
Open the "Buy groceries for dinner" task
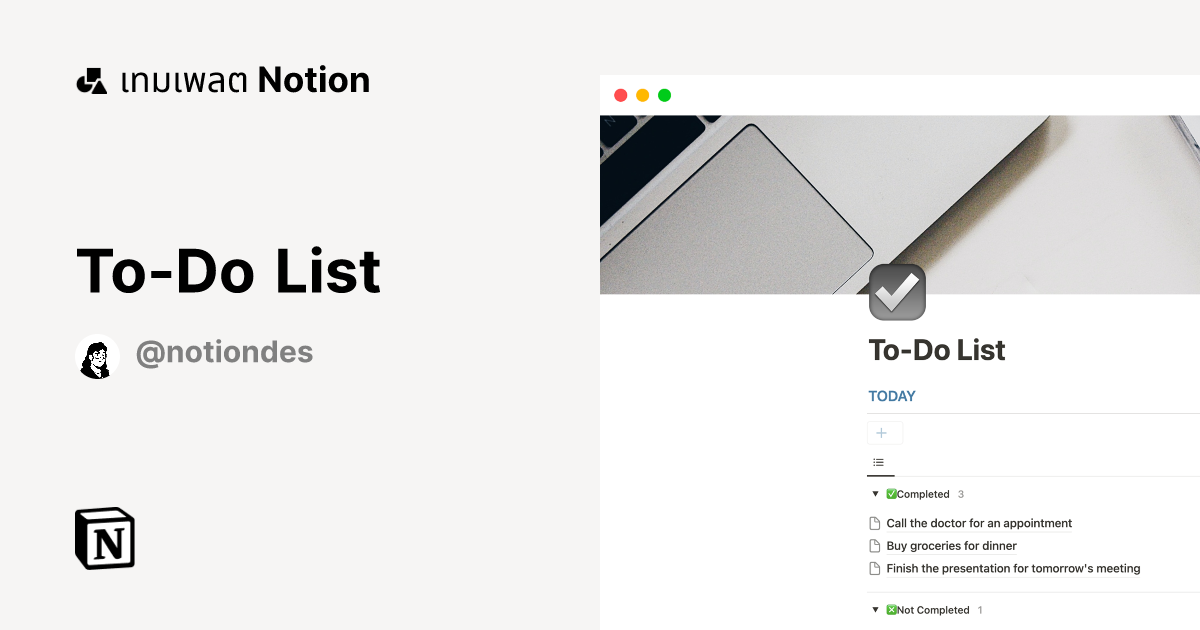tap(950, 545)
